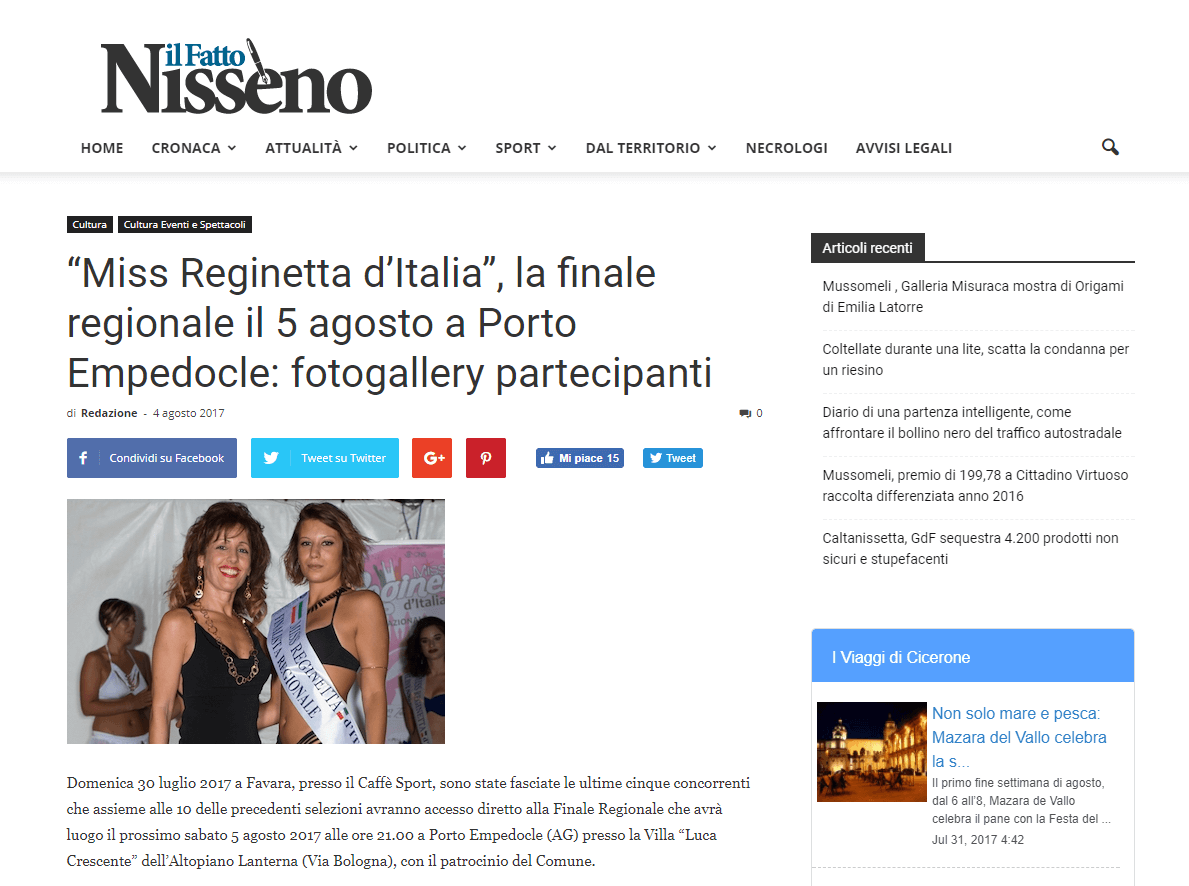
Task: Open the Redazione author link
Action: [x=109, y=413]
